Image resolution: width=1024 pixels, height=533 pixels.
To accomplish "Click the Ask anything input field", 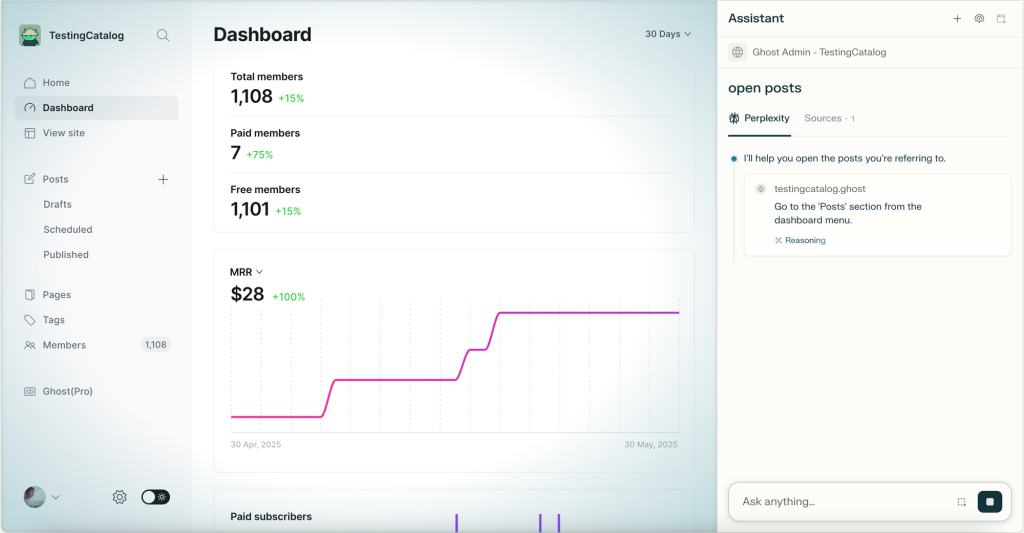I will pos(840,502).
